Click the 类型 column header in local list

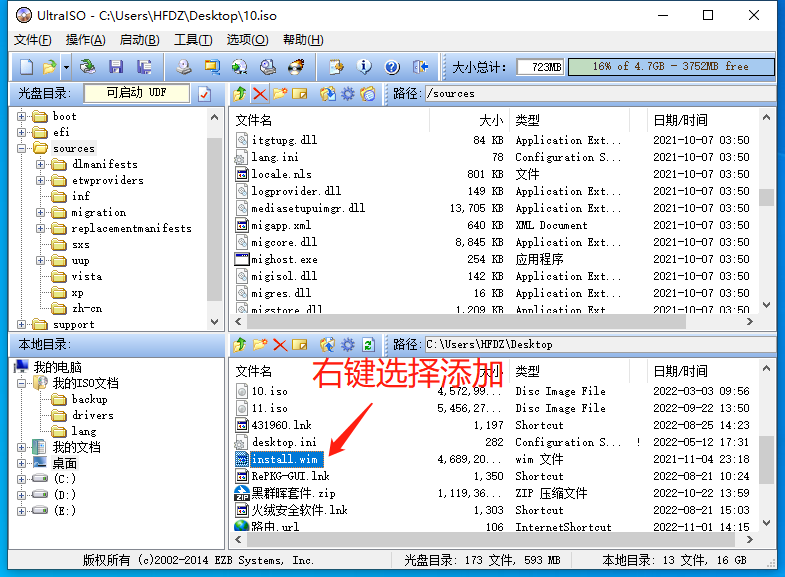coord(528,371)
